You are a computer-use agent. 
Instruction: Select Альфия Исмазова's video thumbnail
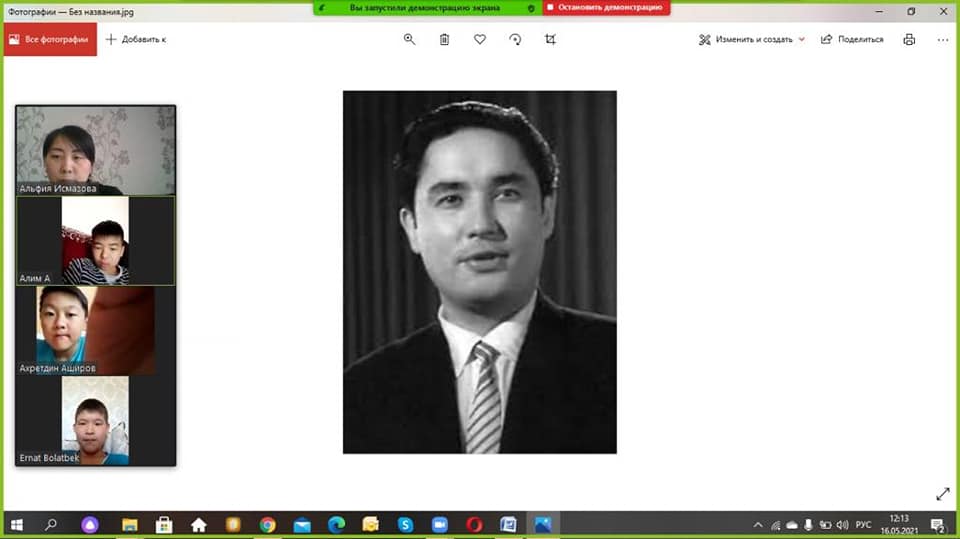(x=95, y=150)
